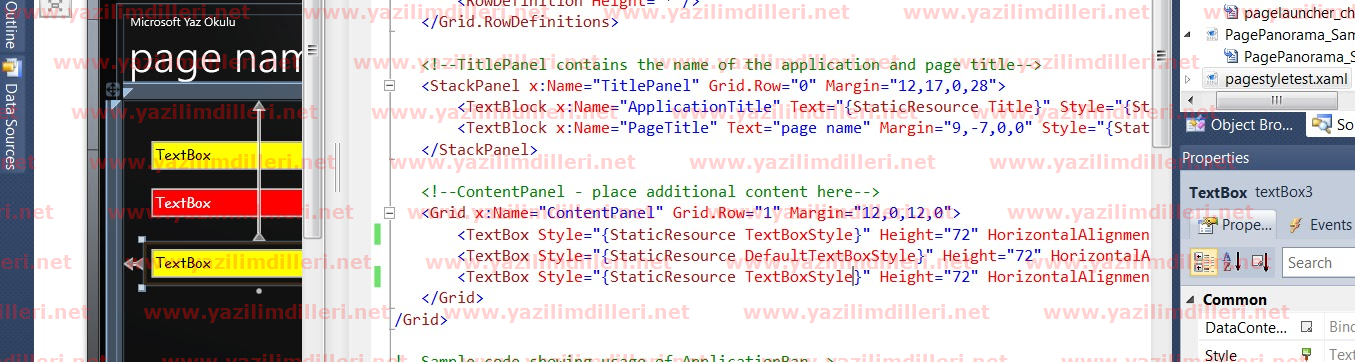
Task: Select pagelauncher file in Solution Explorer
Action: [x=1290, y=12]
